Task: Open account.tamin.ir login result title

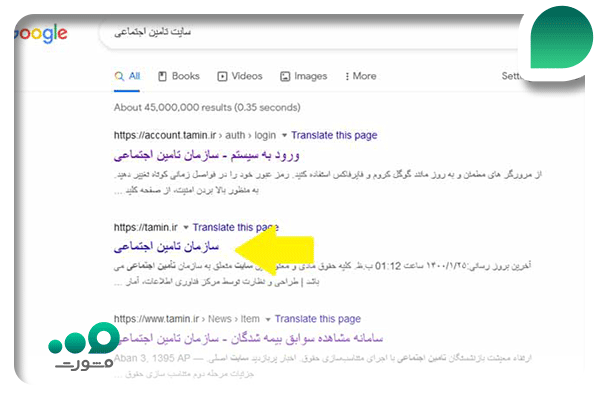Action: (x=207, y=155)
